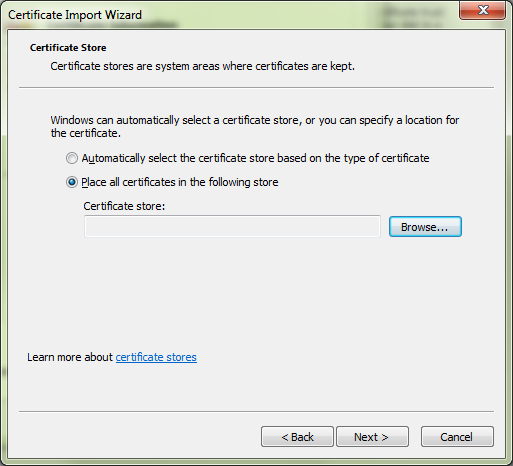Viewport: 513px width, 466px height.
Task: Click the Certificate store text field
Action: (232, 226)
